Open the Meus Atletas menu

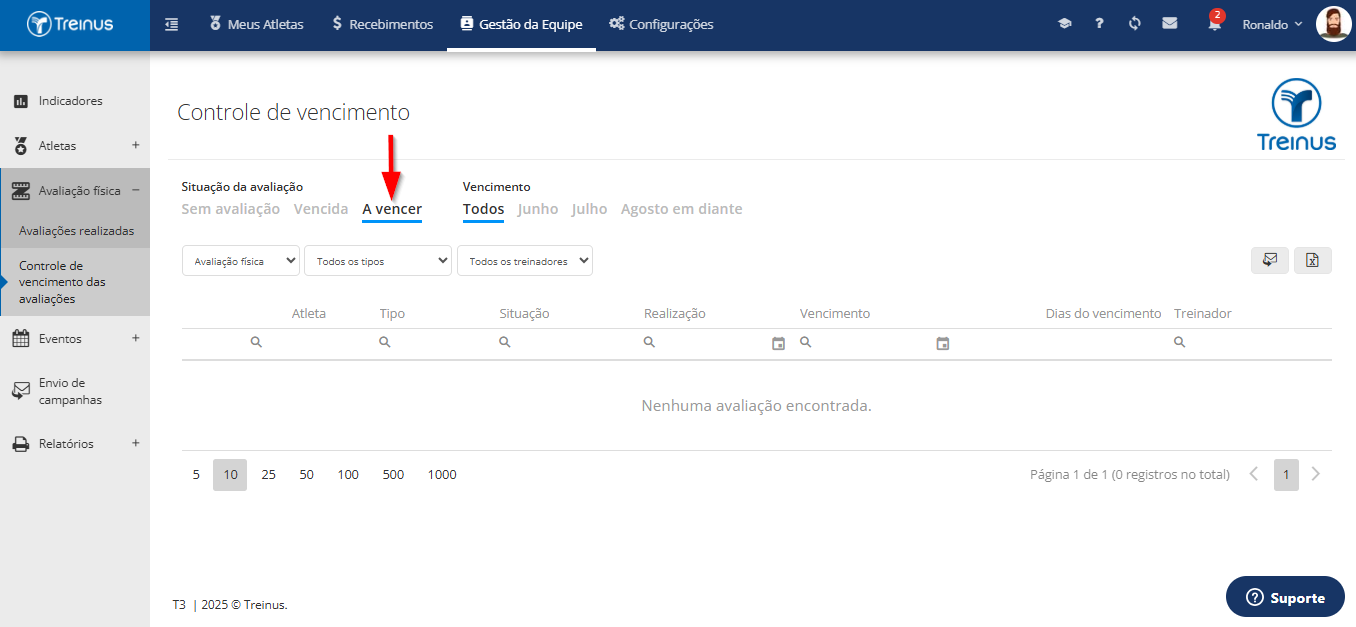pos(256,24)
